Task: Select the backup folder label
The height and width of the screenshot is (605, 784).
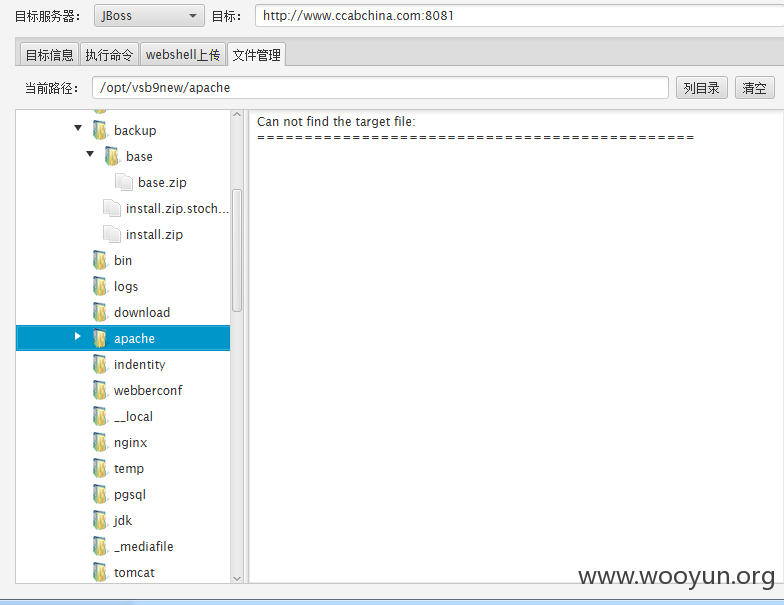Action: click(135, 130)
